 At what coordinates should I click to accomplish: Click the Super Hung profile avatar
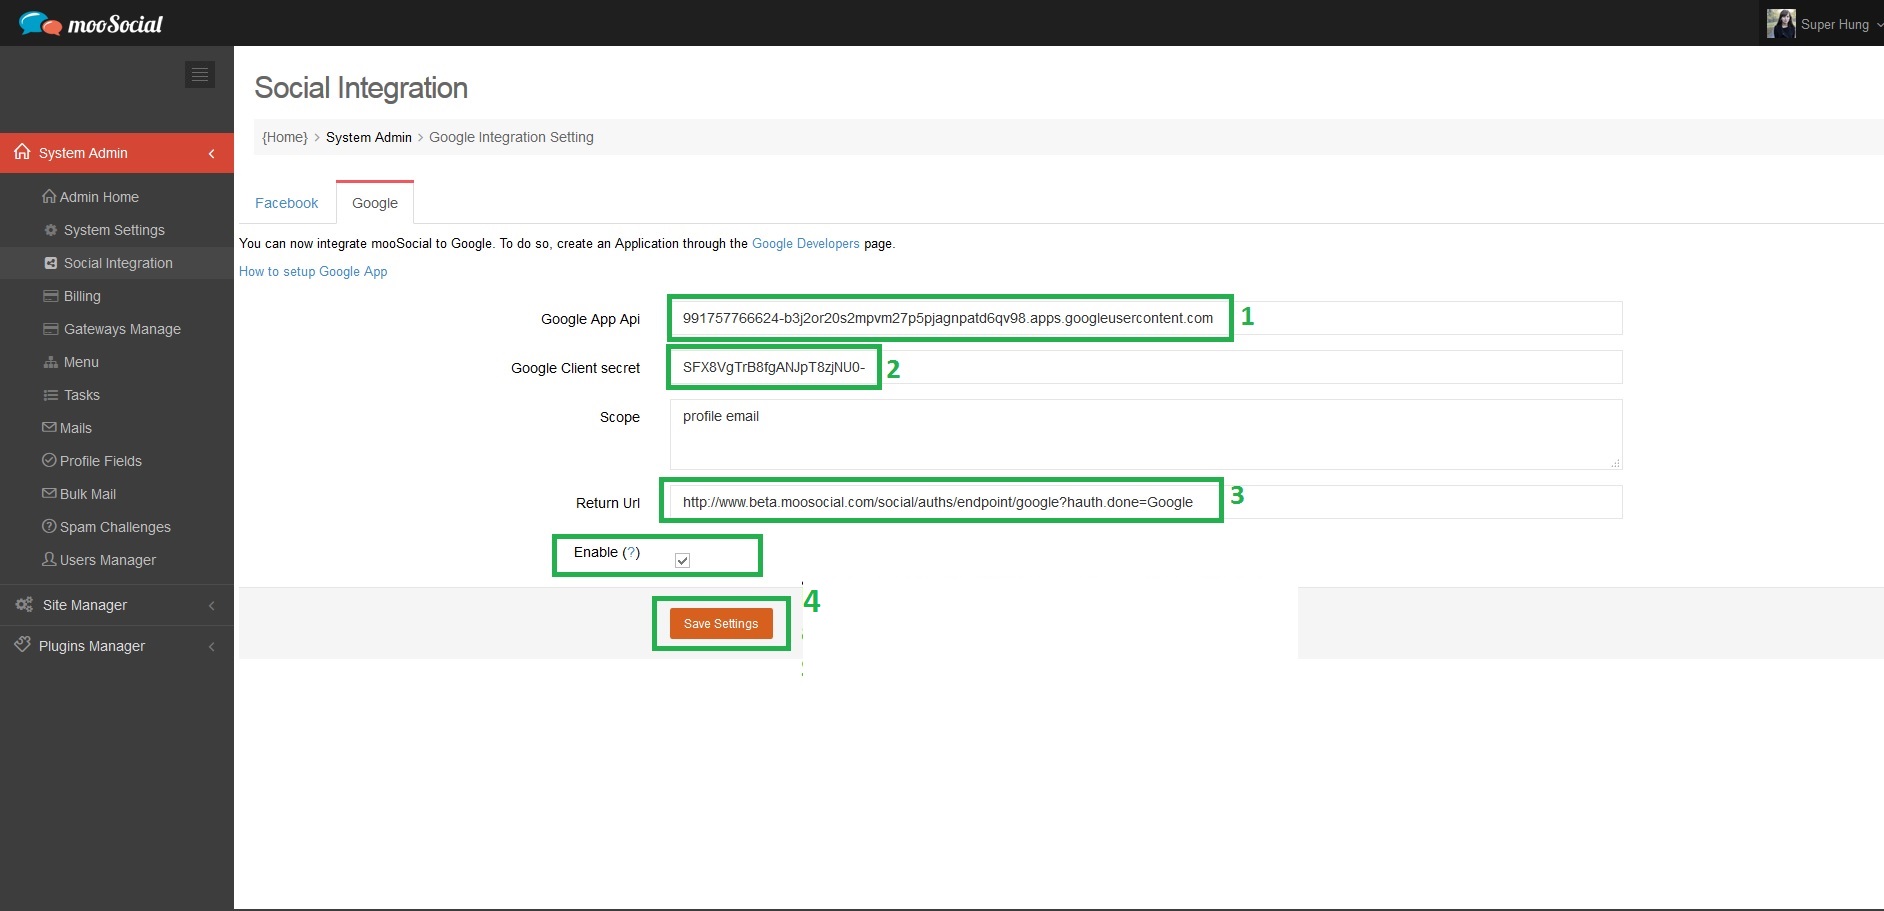[x=1781, y=23]
